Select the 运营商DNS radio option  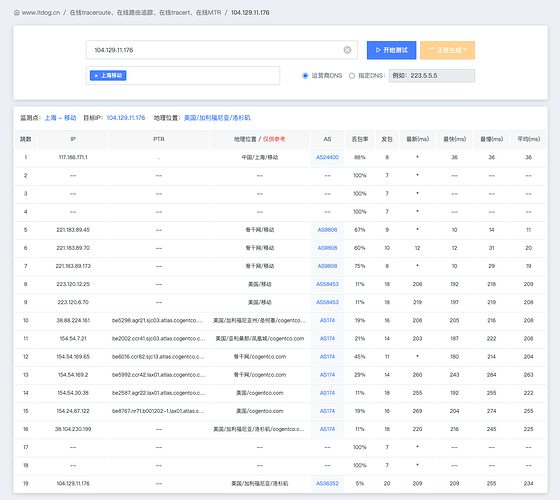(305, 76)
